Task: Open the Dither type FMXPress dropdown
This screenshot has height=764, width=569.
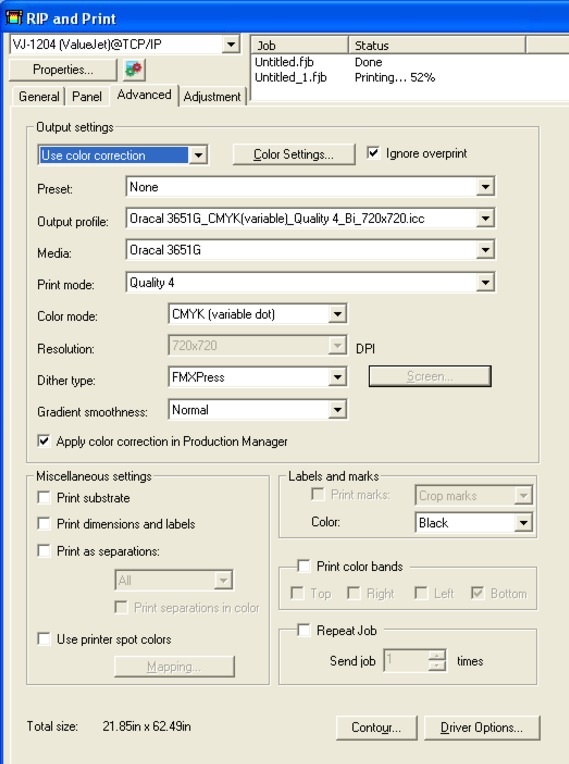Action: [337, 377]
